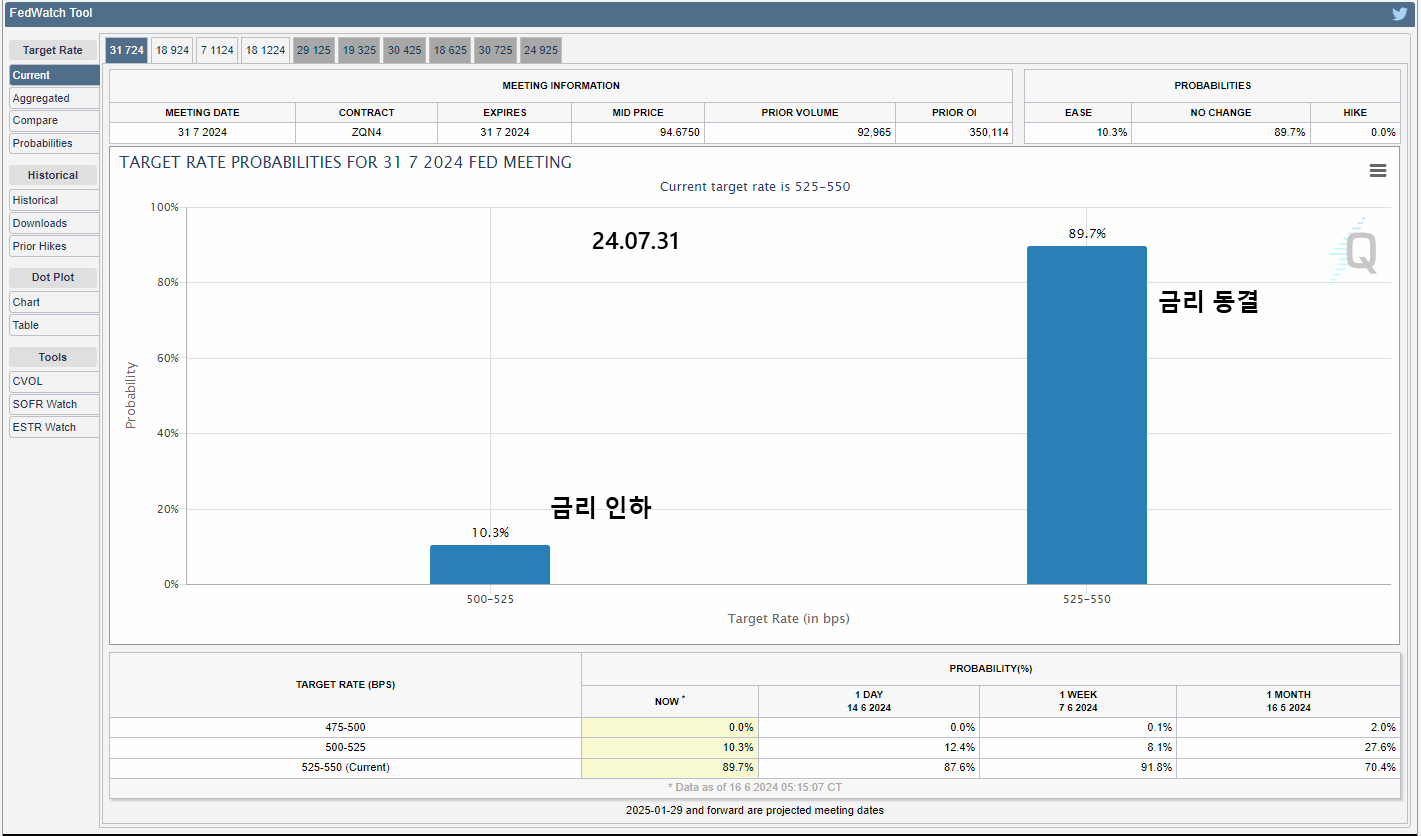Click the ZQN4 contract cell
The image size is (1421, 836).
(366, 132)
